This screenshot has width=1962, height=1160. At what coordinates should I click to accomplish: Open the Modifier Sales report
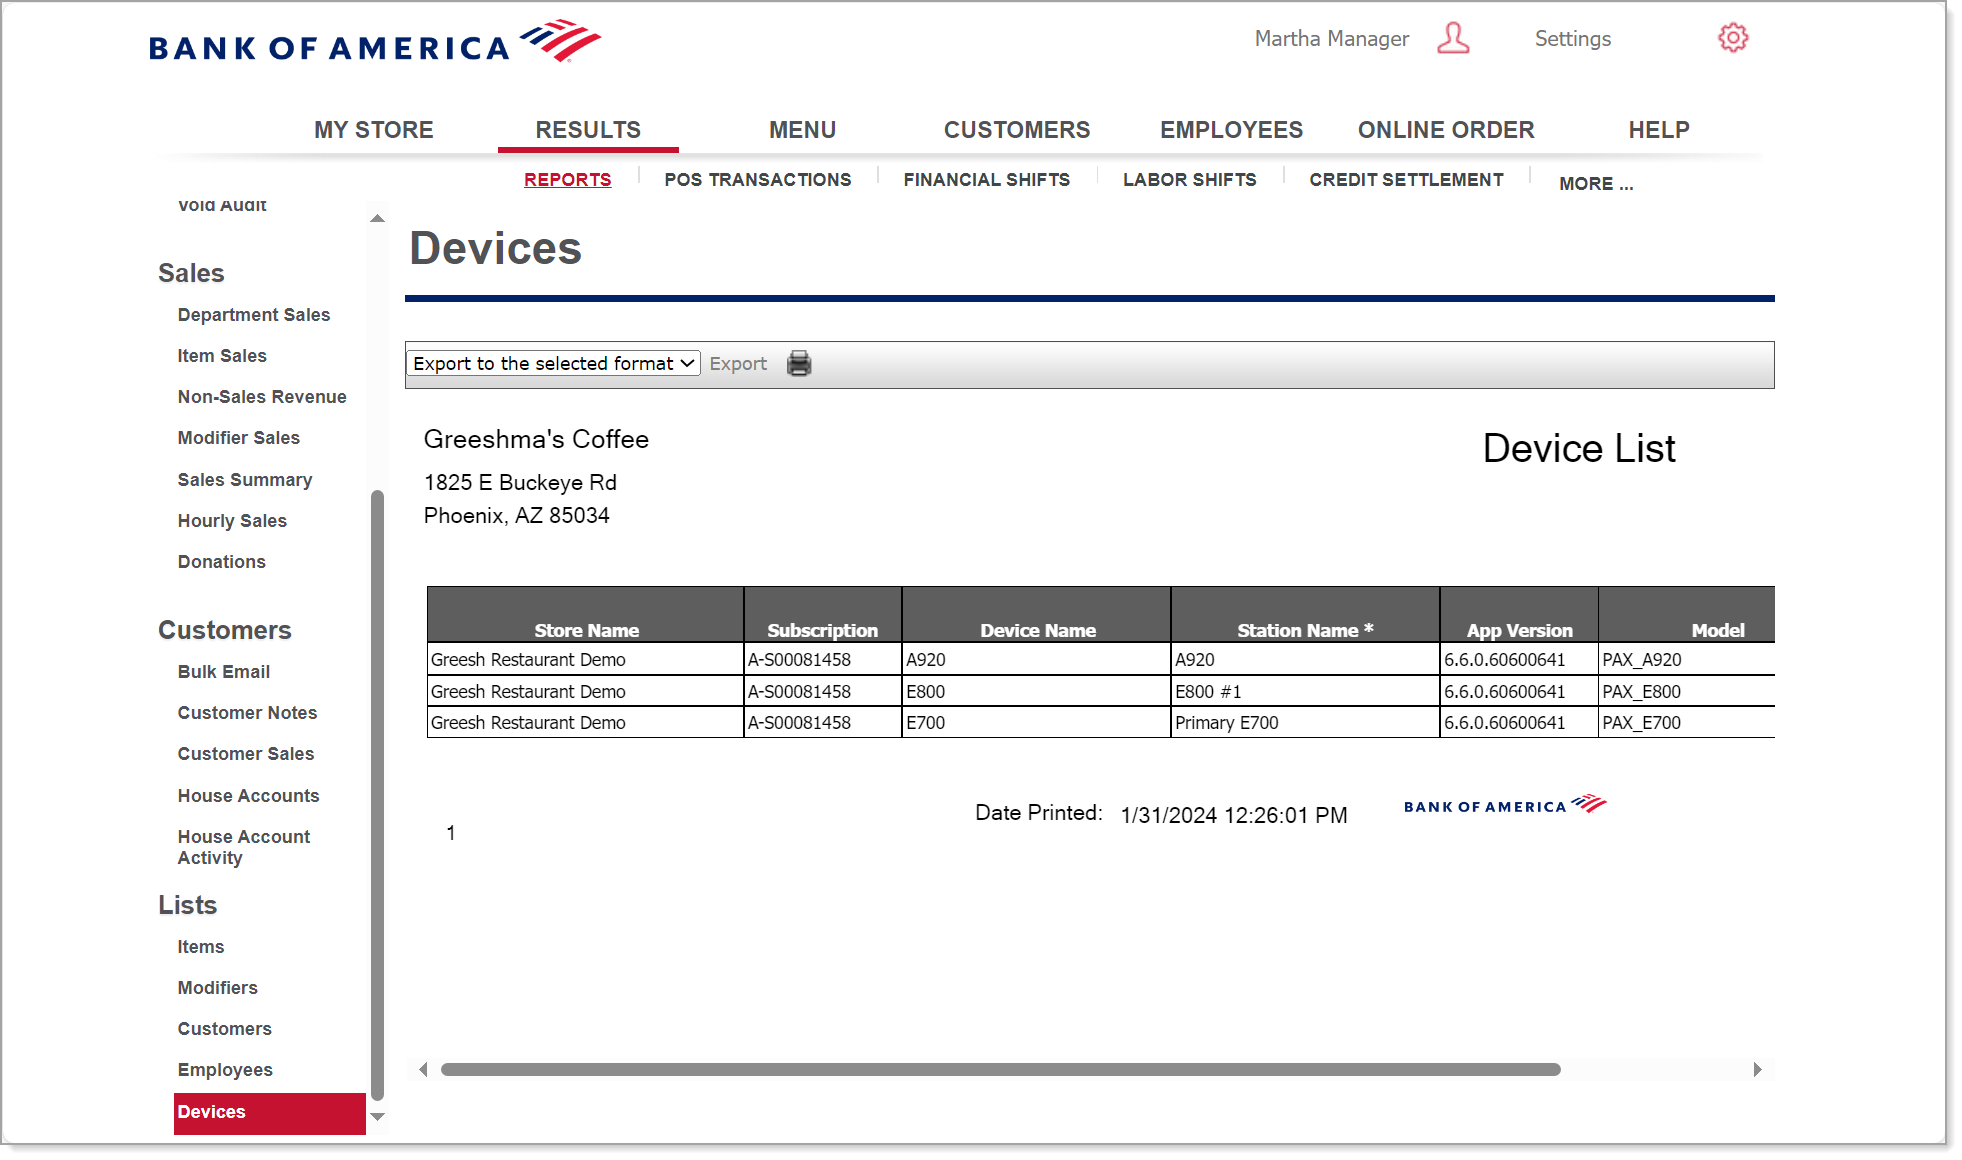point(239,438)
